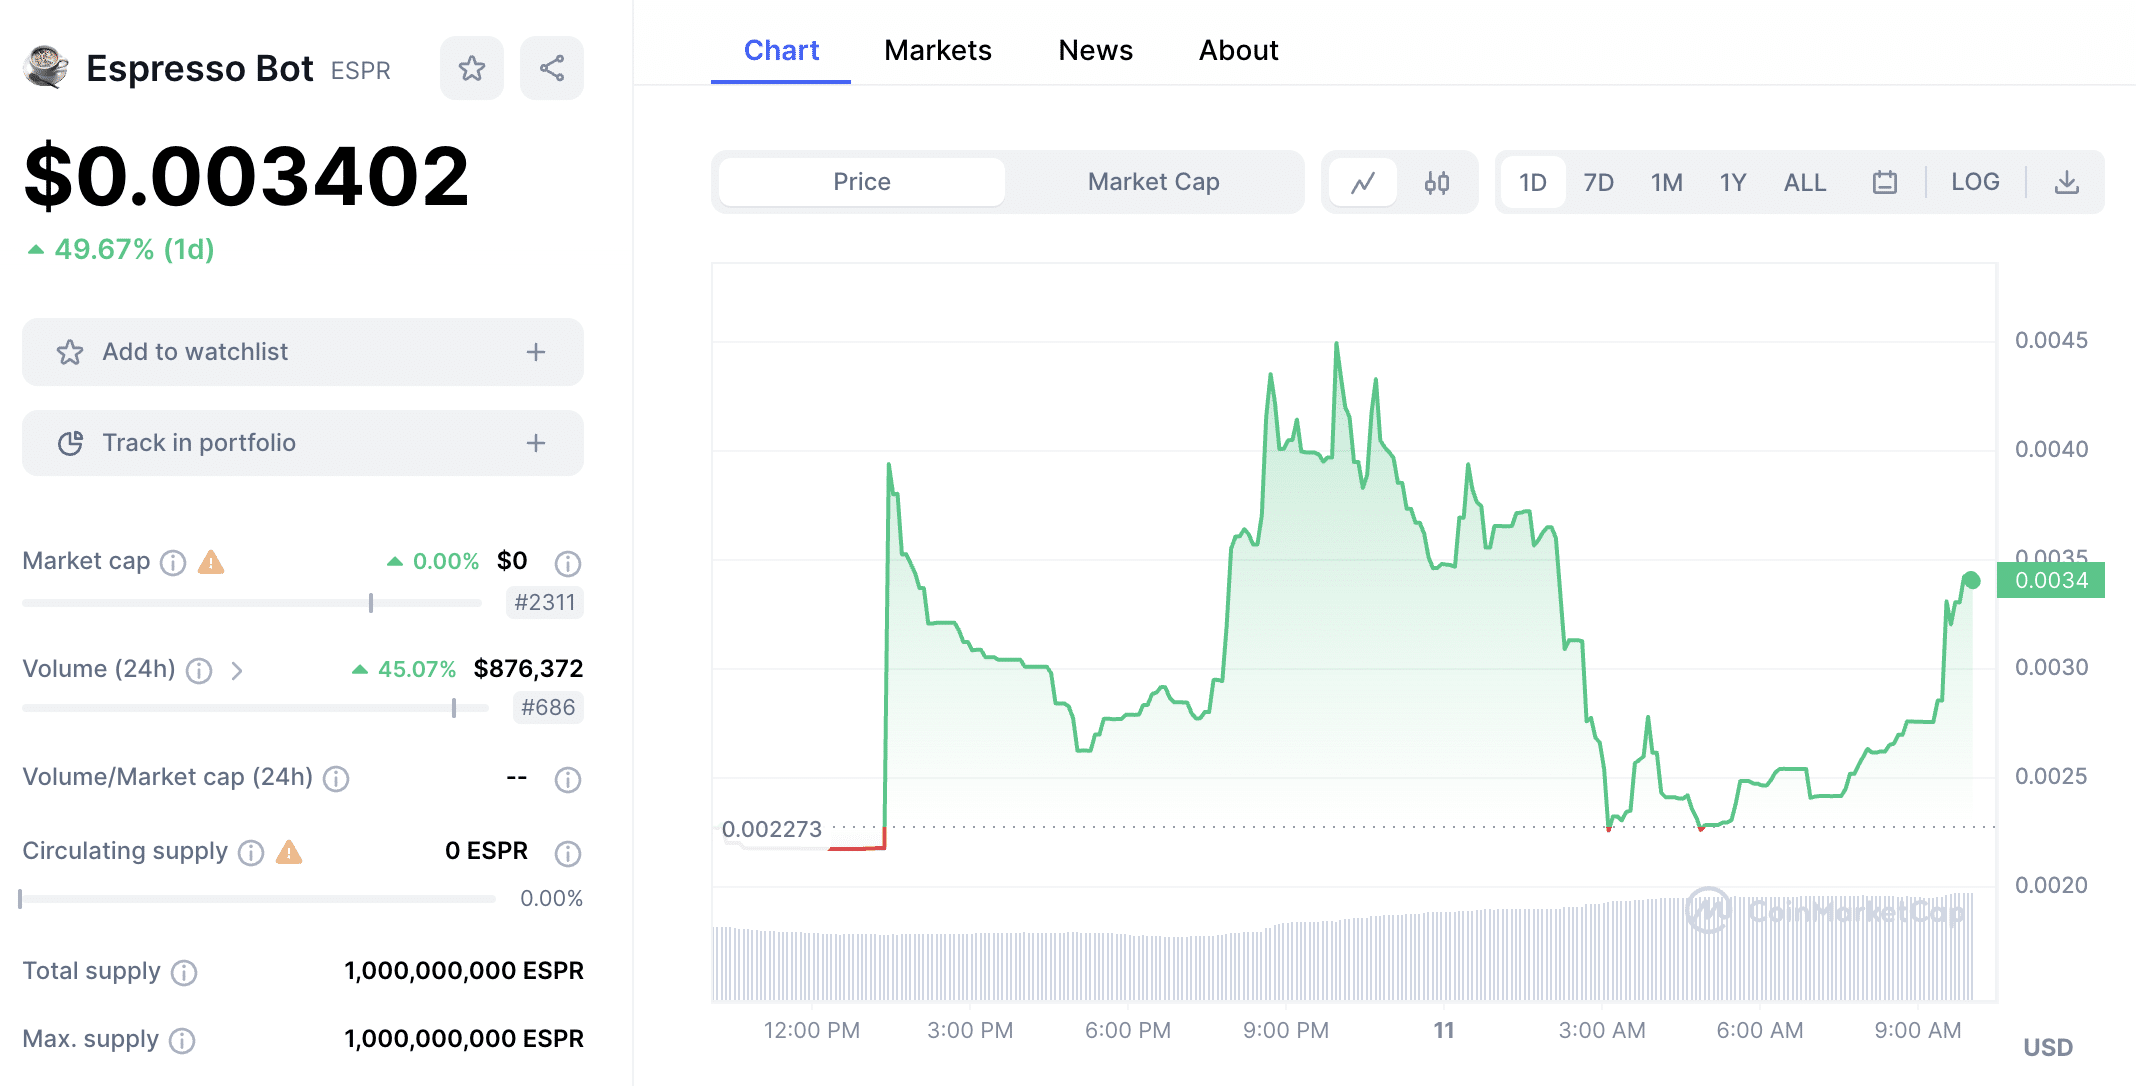Click the #686 volume rank badge
Image resolution: width=2136 pixels, height=1086 pixels.
click(x=548, y=708)
